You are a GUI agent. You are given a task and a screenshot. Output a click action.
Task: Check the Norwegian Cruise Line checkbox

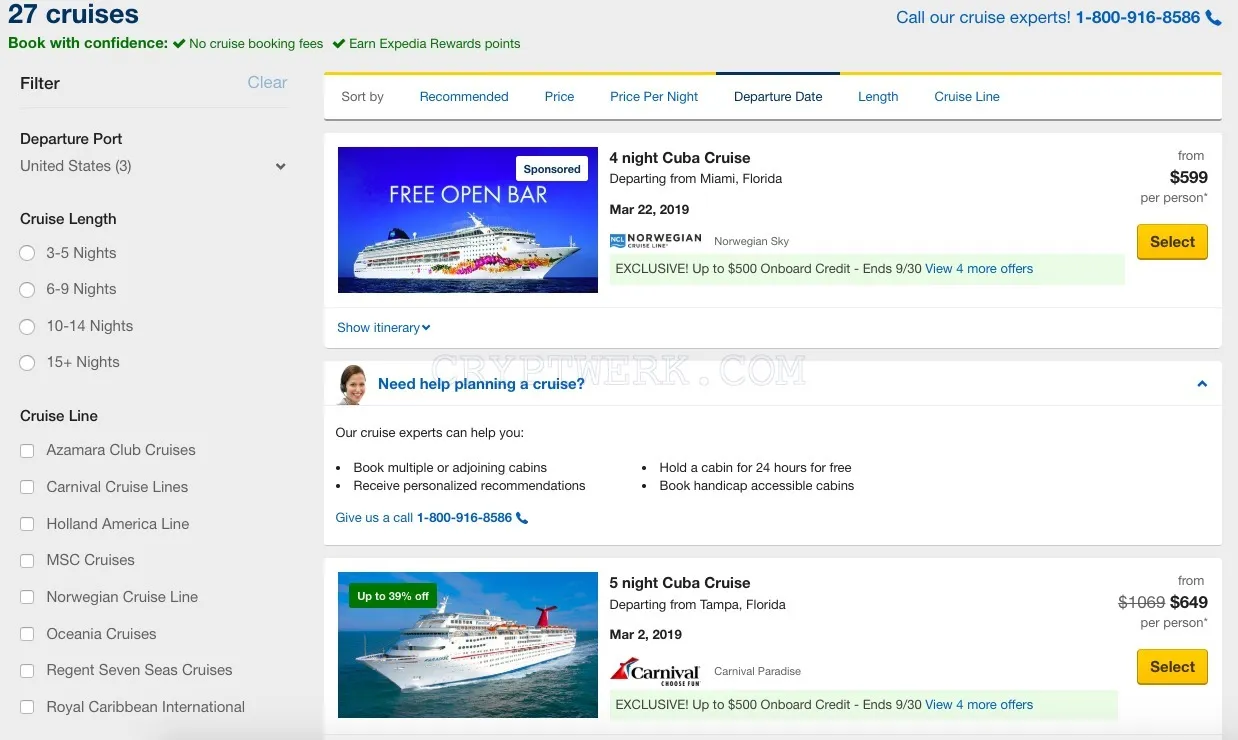(28, 598)
